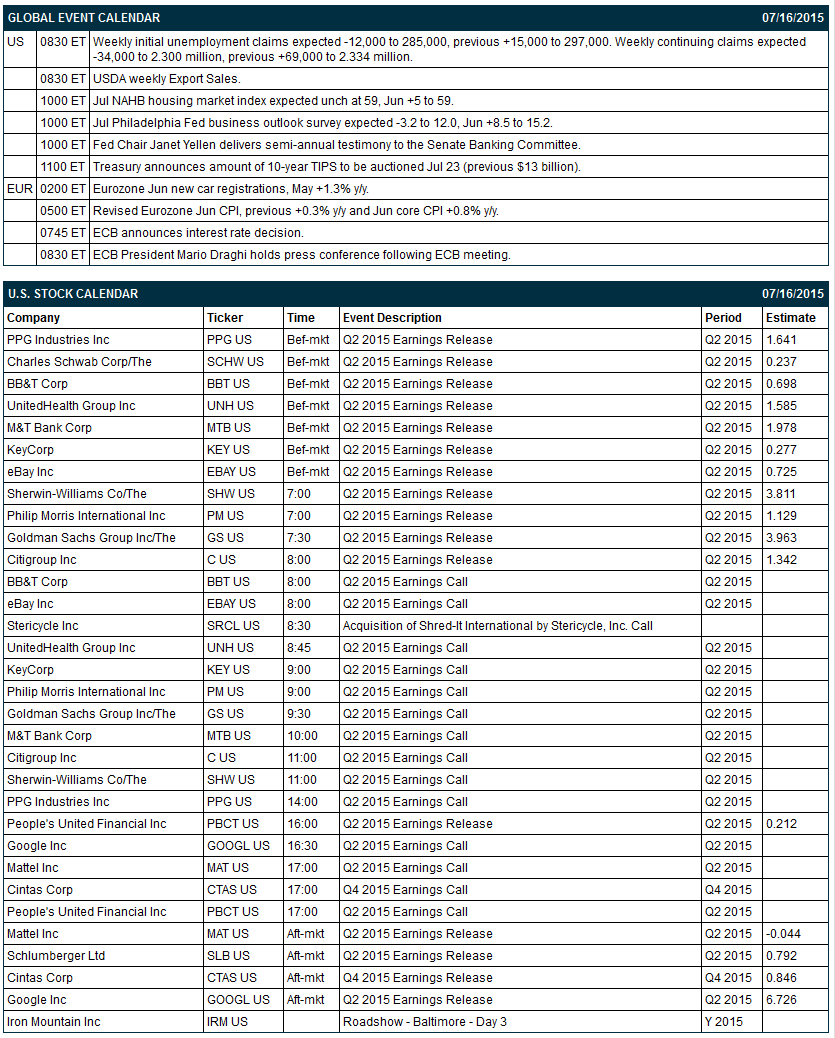Select Iron Mountain Inc company cell
This screenshot has width=835, height=1038.
point(54,1021)
